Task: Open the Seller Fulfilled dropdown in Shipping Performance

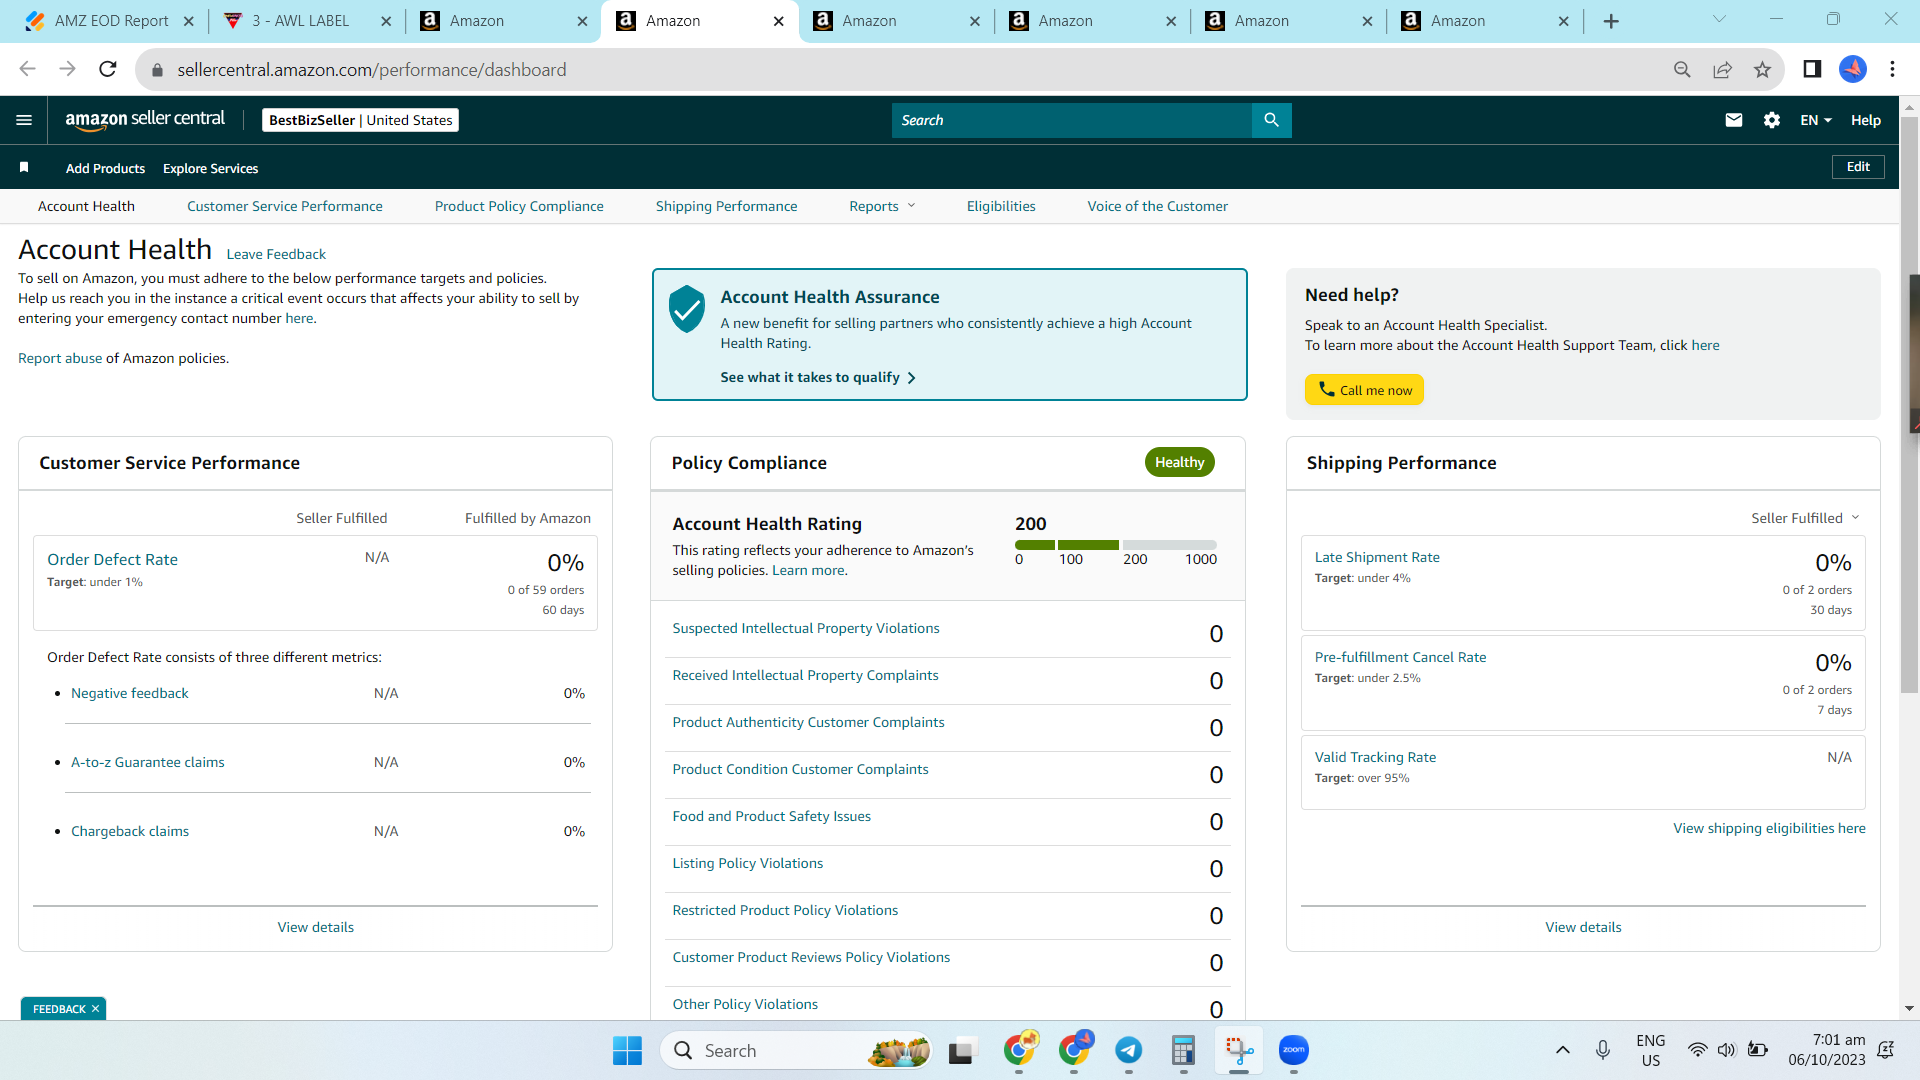Action: 1805,518
